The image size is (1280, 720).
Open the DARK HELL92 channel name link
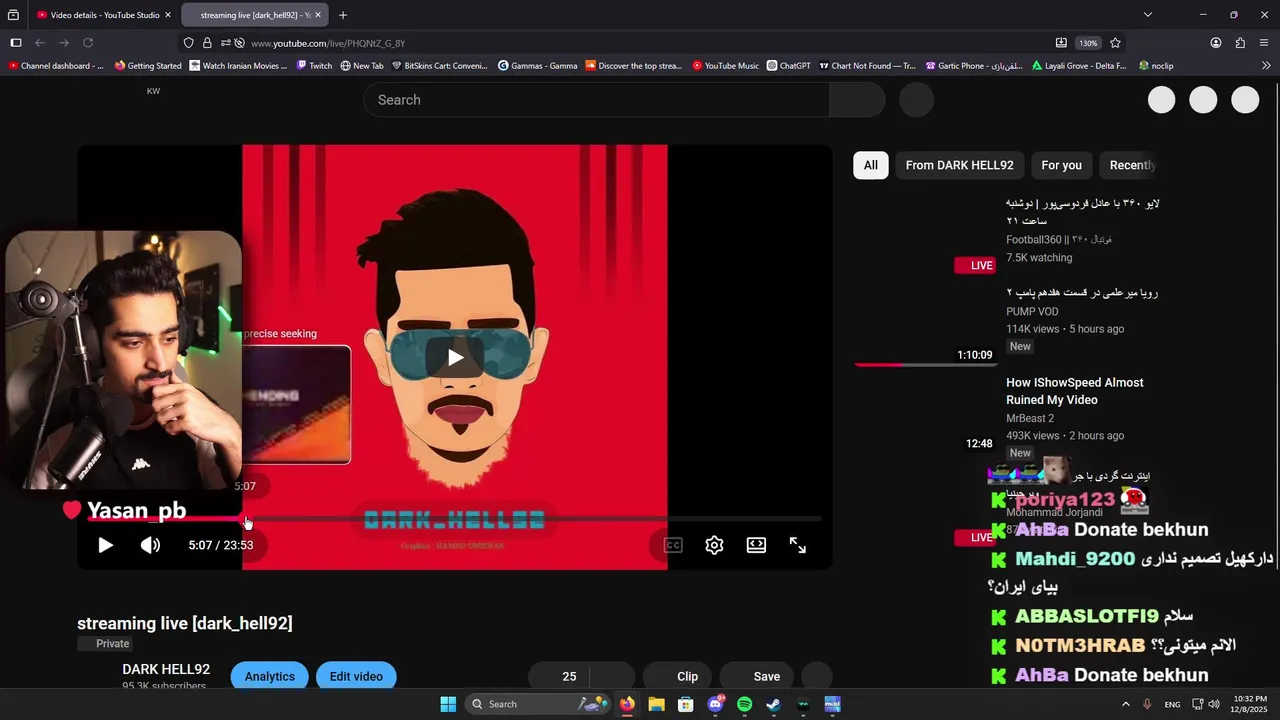[166, 669]
